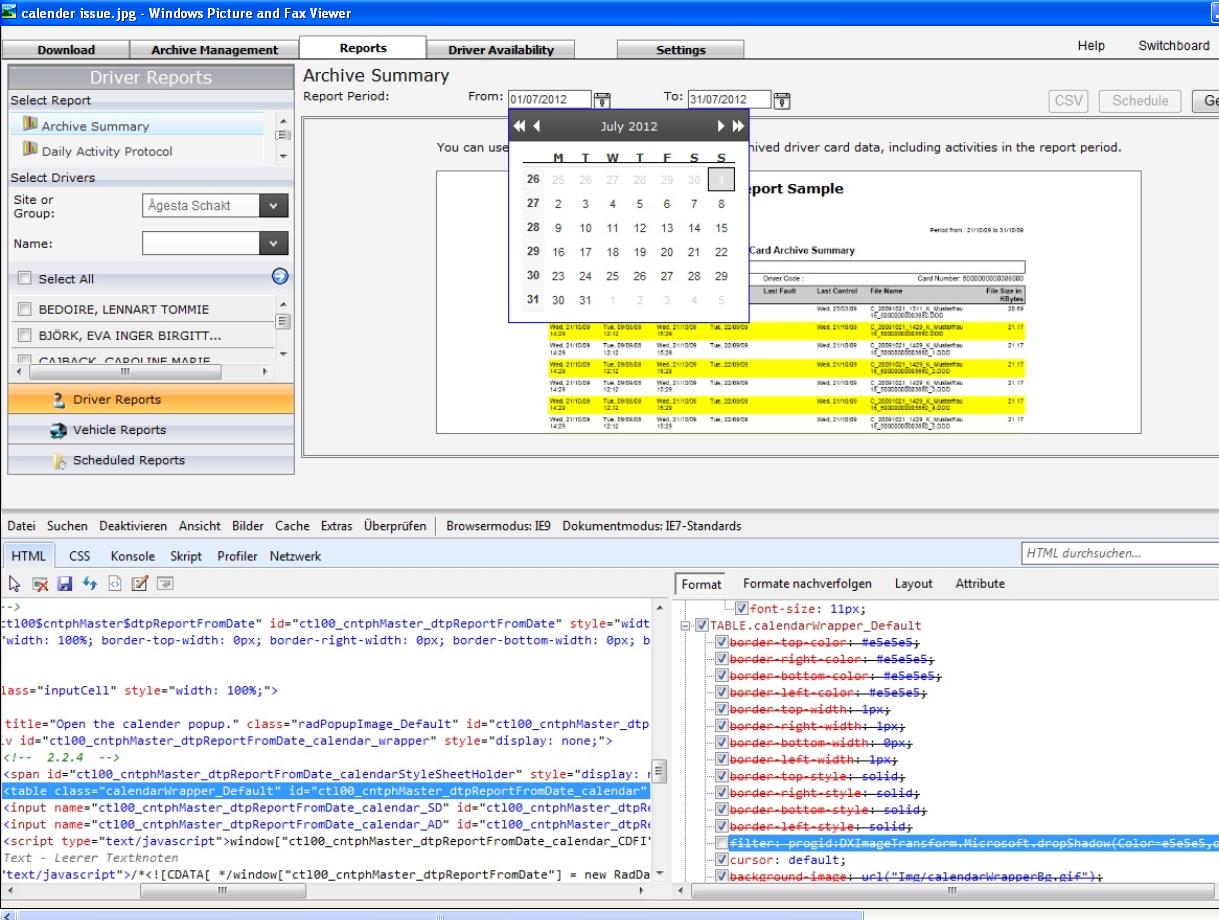Viewport: 1219px width, 920px height.
Task: Open the Site or Group dropdown
Action: pyautogui.click(x=272, y=205)
